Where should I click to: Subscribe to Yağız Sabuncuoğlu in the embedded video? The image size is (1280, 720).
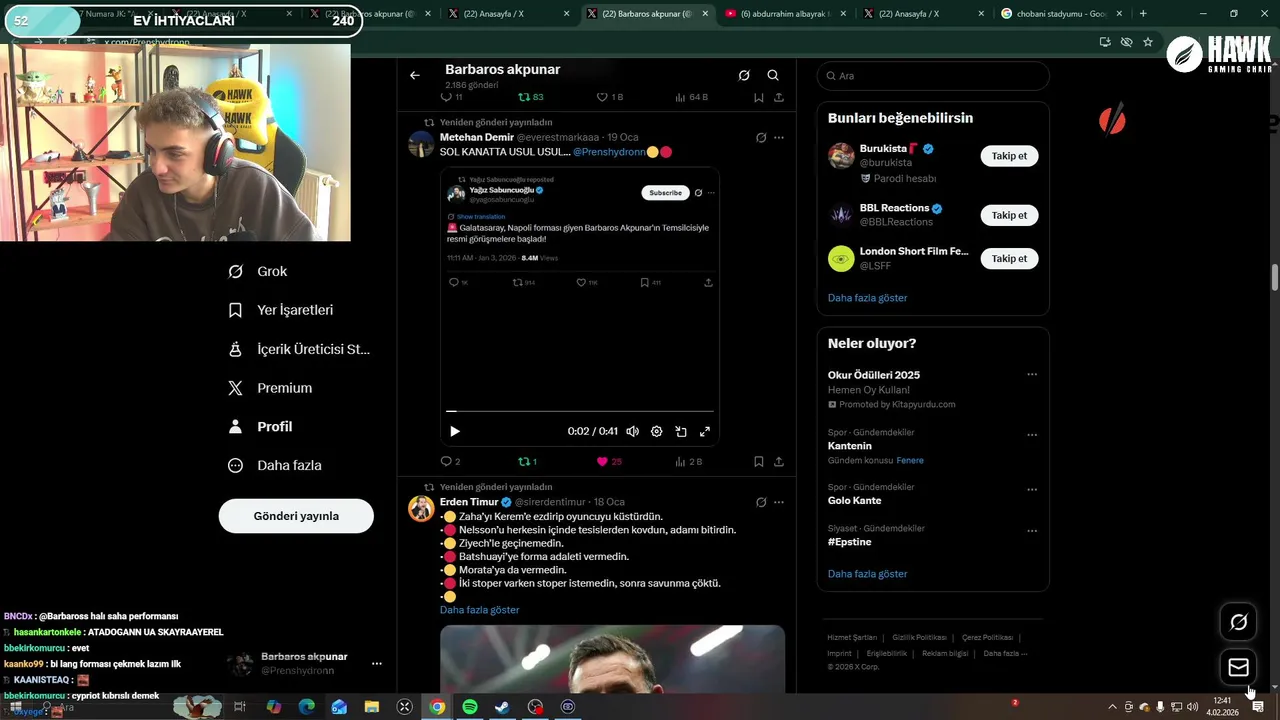665,192
